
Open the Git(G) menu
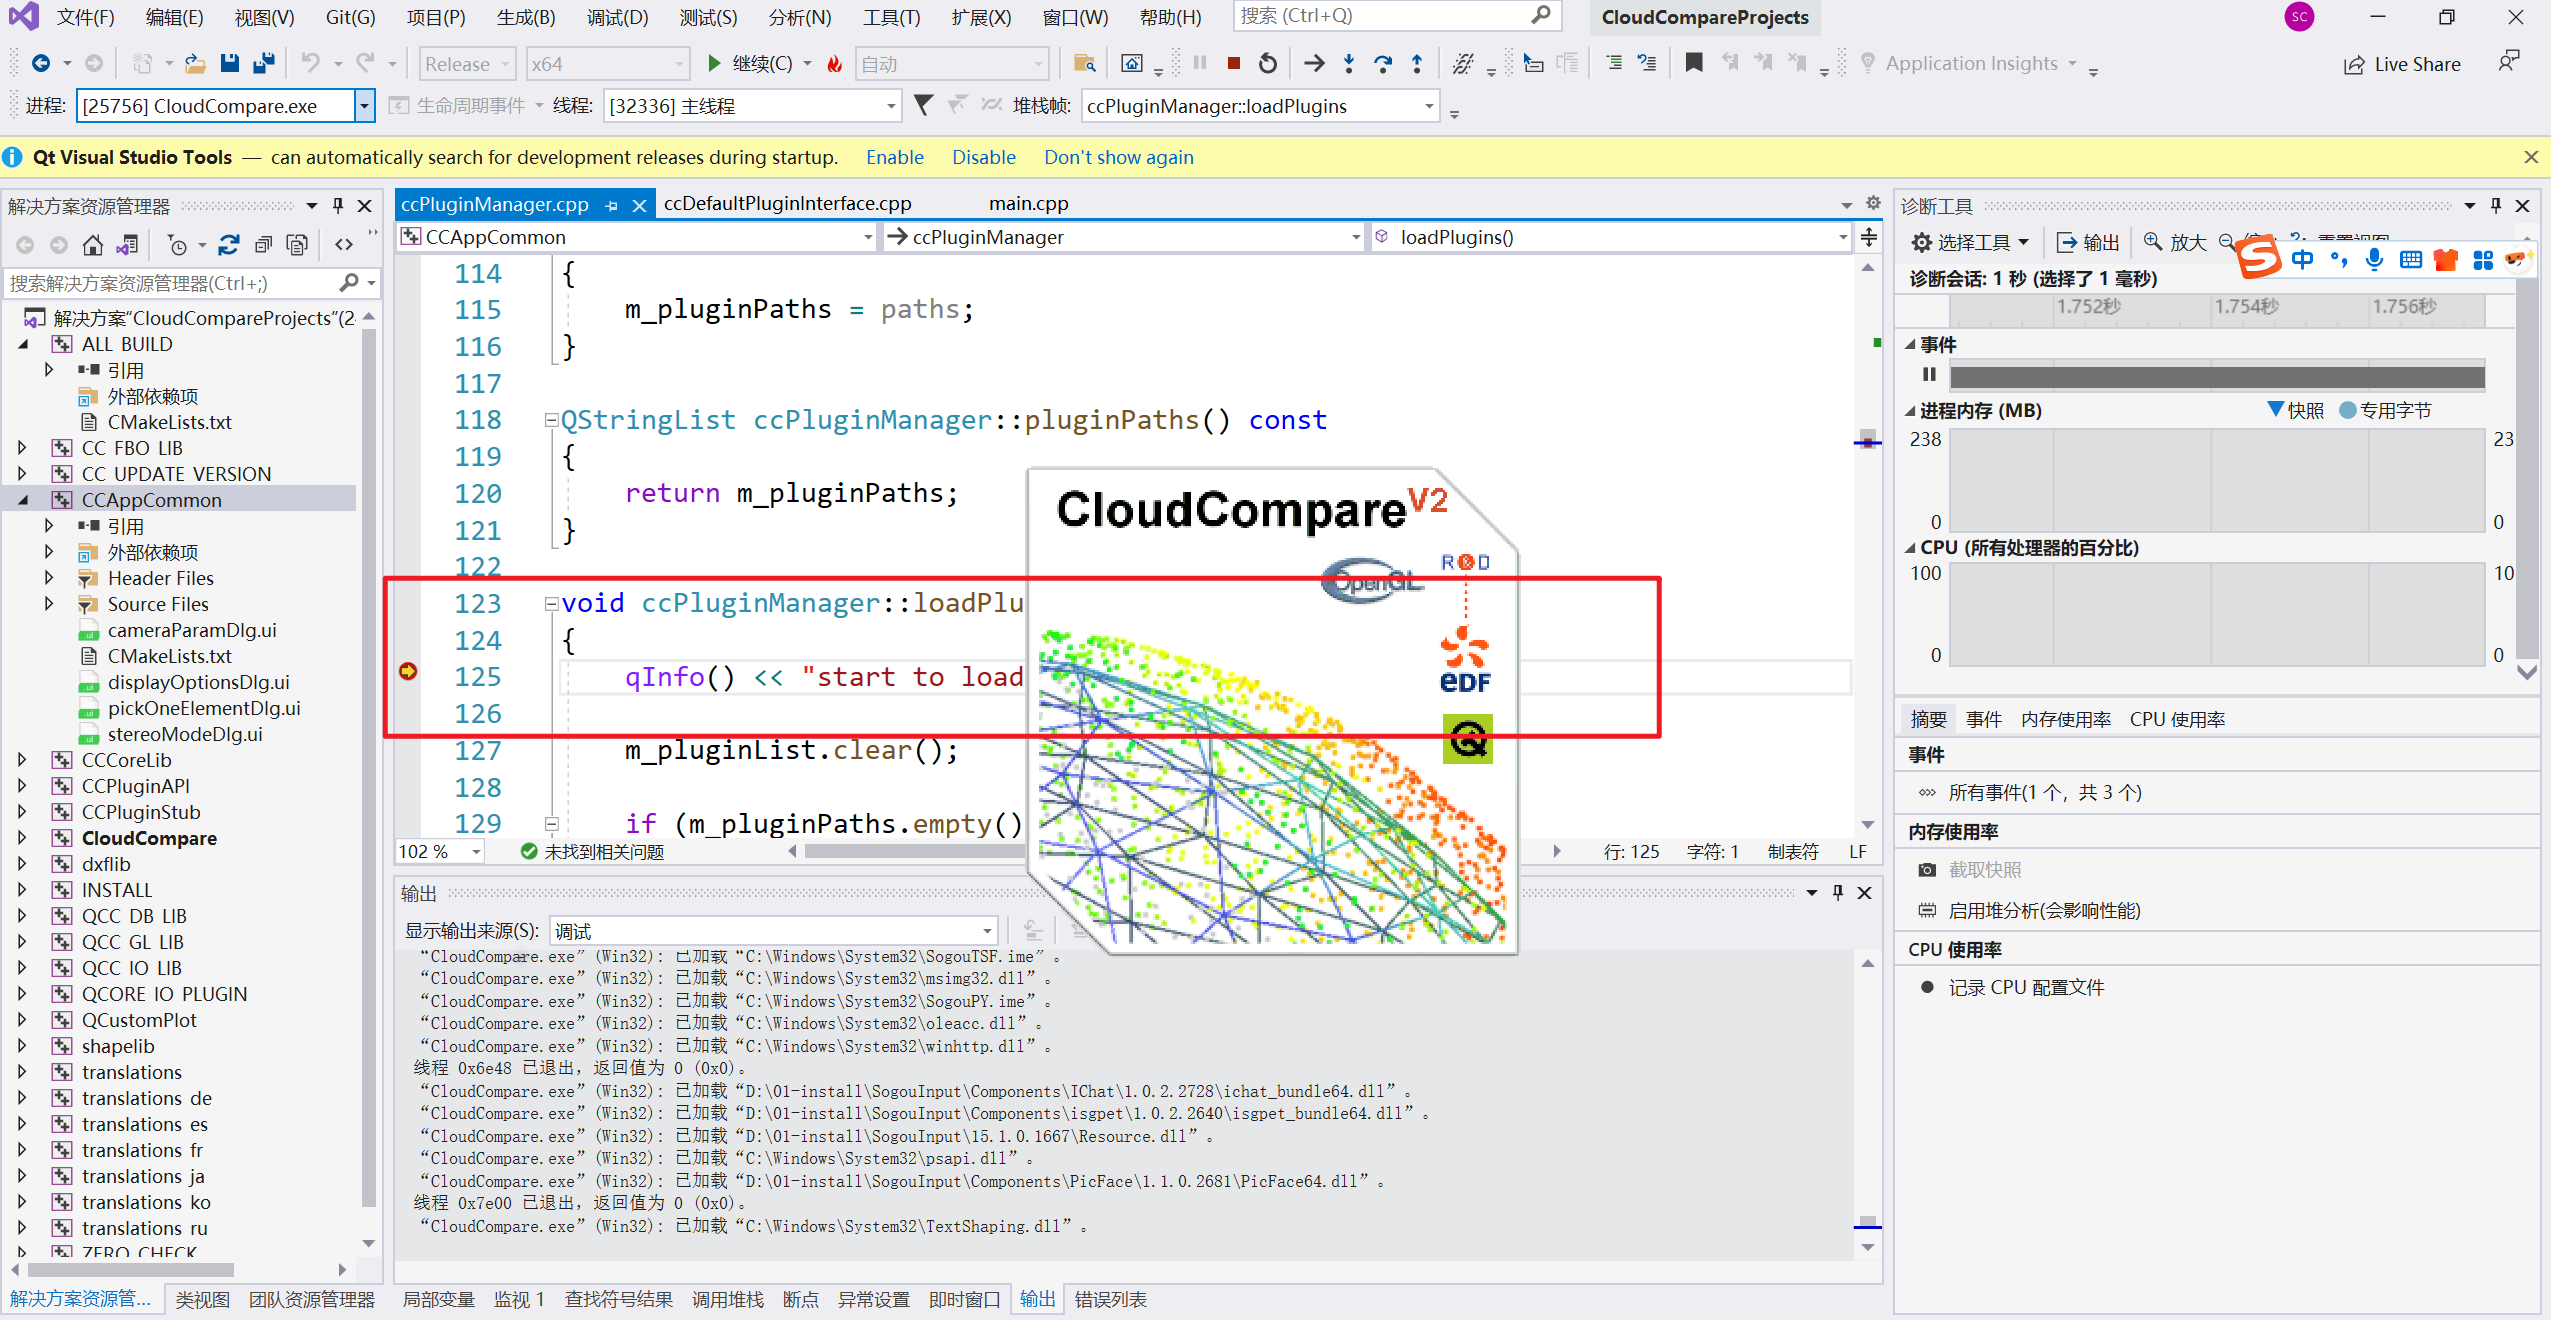coord(350,17)
